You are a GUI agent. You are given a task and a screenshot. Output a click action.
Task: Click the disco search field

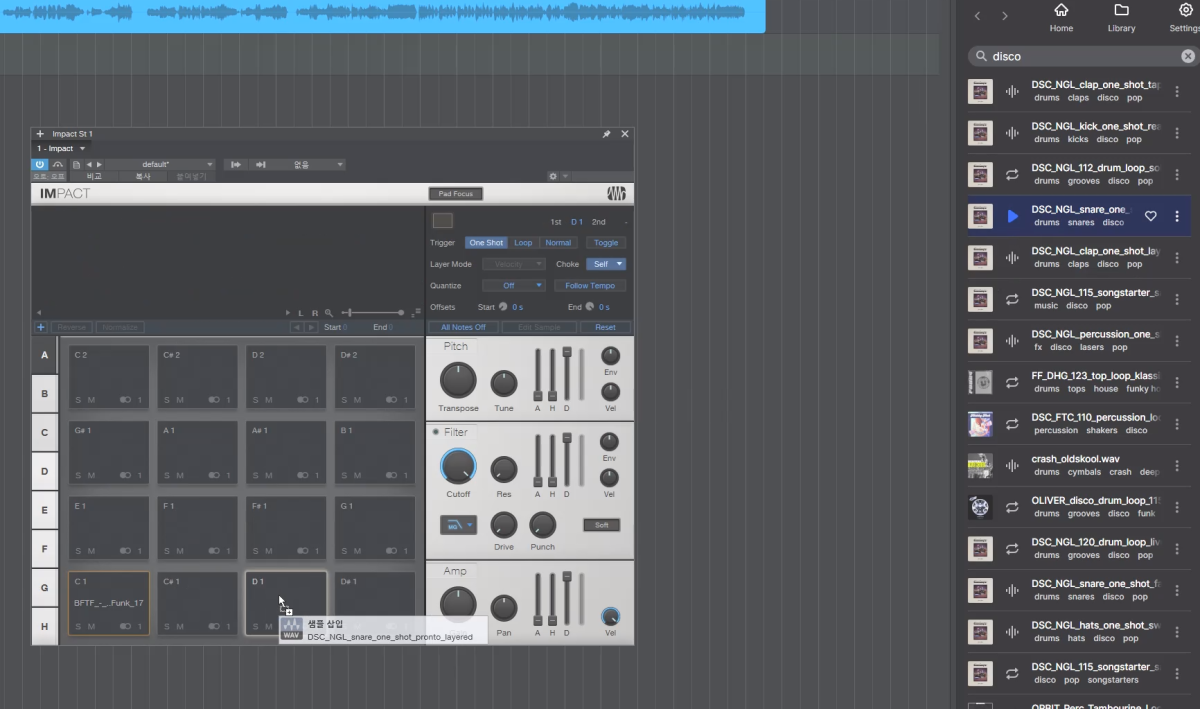1083,57
